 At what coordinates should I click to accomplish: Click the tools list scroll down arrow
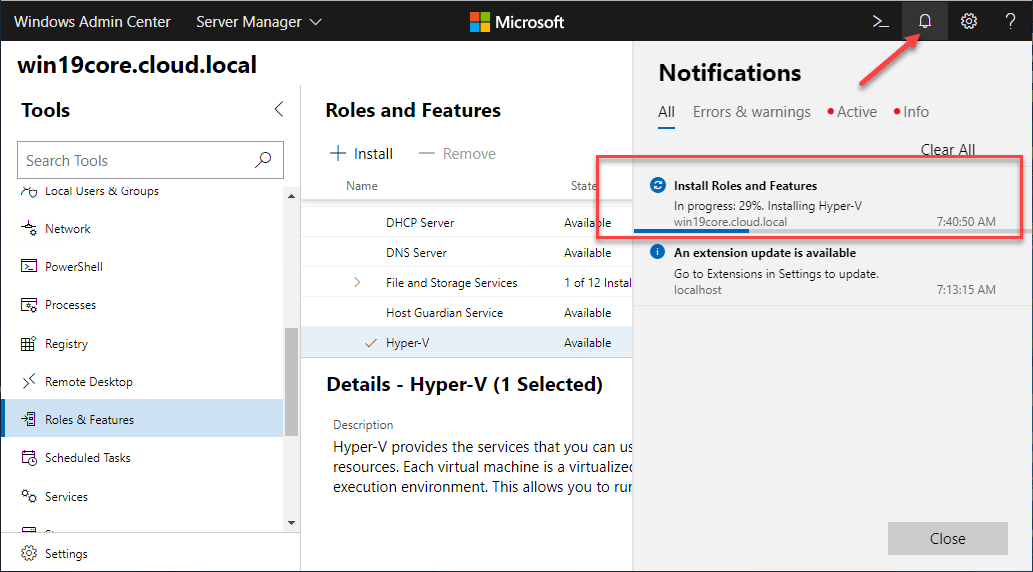tap(292, 523)
